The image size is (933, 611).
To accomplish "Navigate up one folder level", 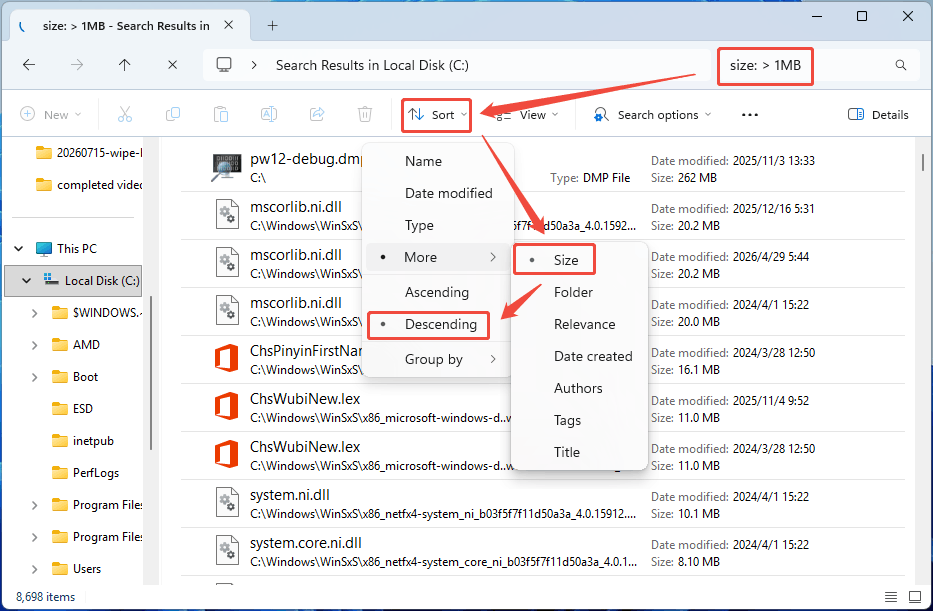I will (x=124, y=65).
